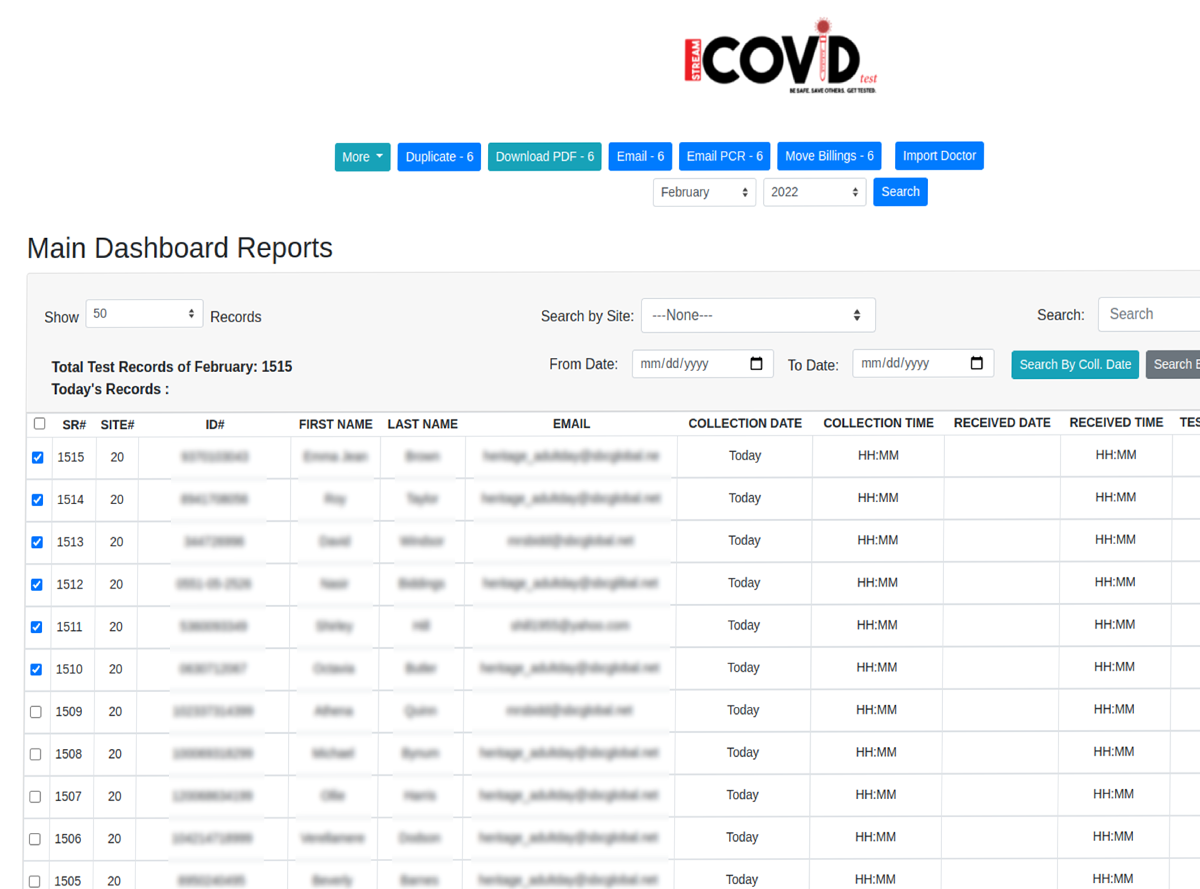Check the checkbox for record 1509
The height and width of the screenshot is (889, 1200).
(36, 712)
